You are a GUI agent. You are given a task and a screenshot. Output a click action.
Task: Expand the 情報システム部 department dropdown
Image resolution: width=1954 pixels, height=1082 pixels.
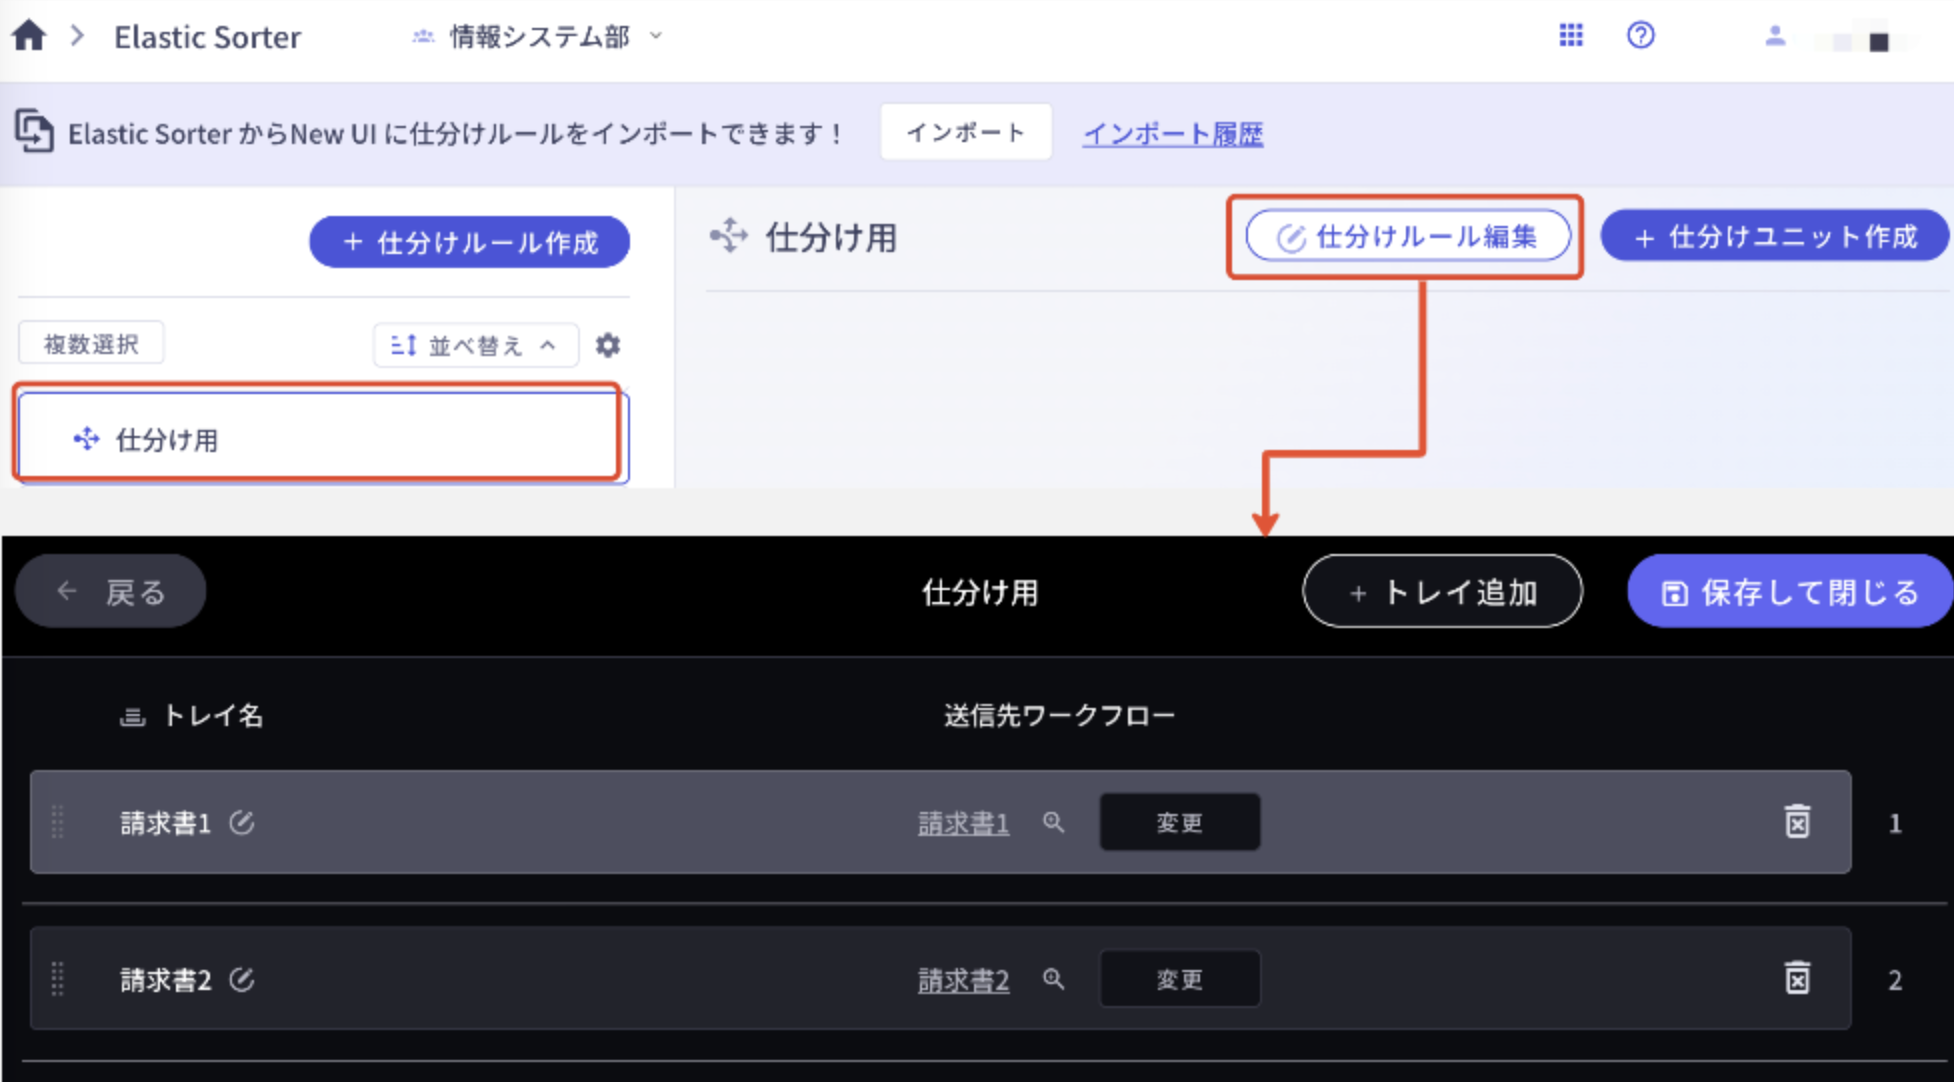tap(538, 37)
